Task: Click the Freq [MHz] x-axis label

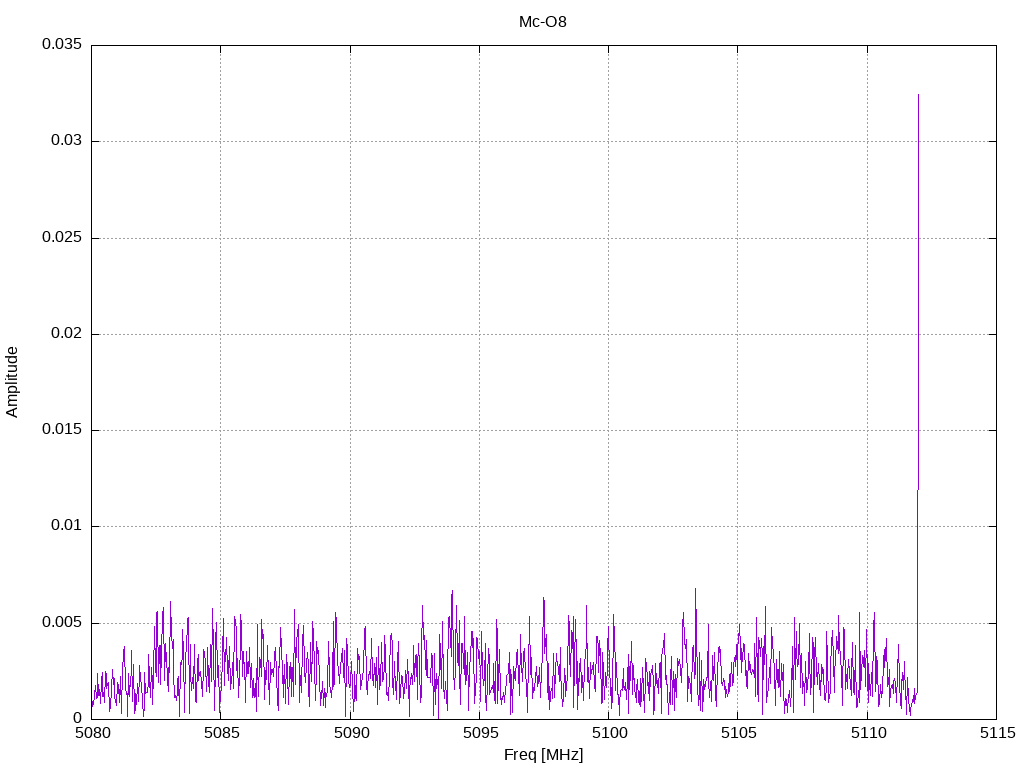Action: [x=543, y=755]
